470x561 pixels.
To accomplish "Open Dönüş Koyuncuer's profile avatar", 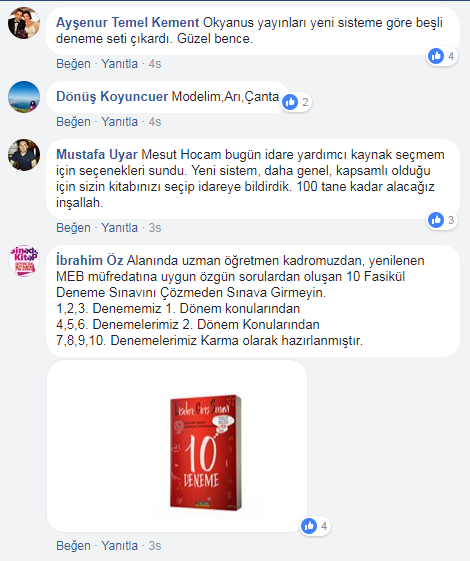I will tap(24, 97).
